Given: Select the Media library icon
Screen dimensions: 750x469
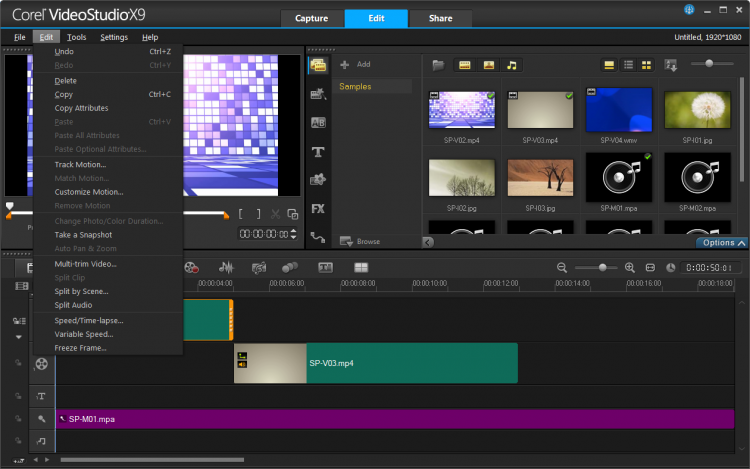Looking at the screenshot, I should [x=319, y=65].
